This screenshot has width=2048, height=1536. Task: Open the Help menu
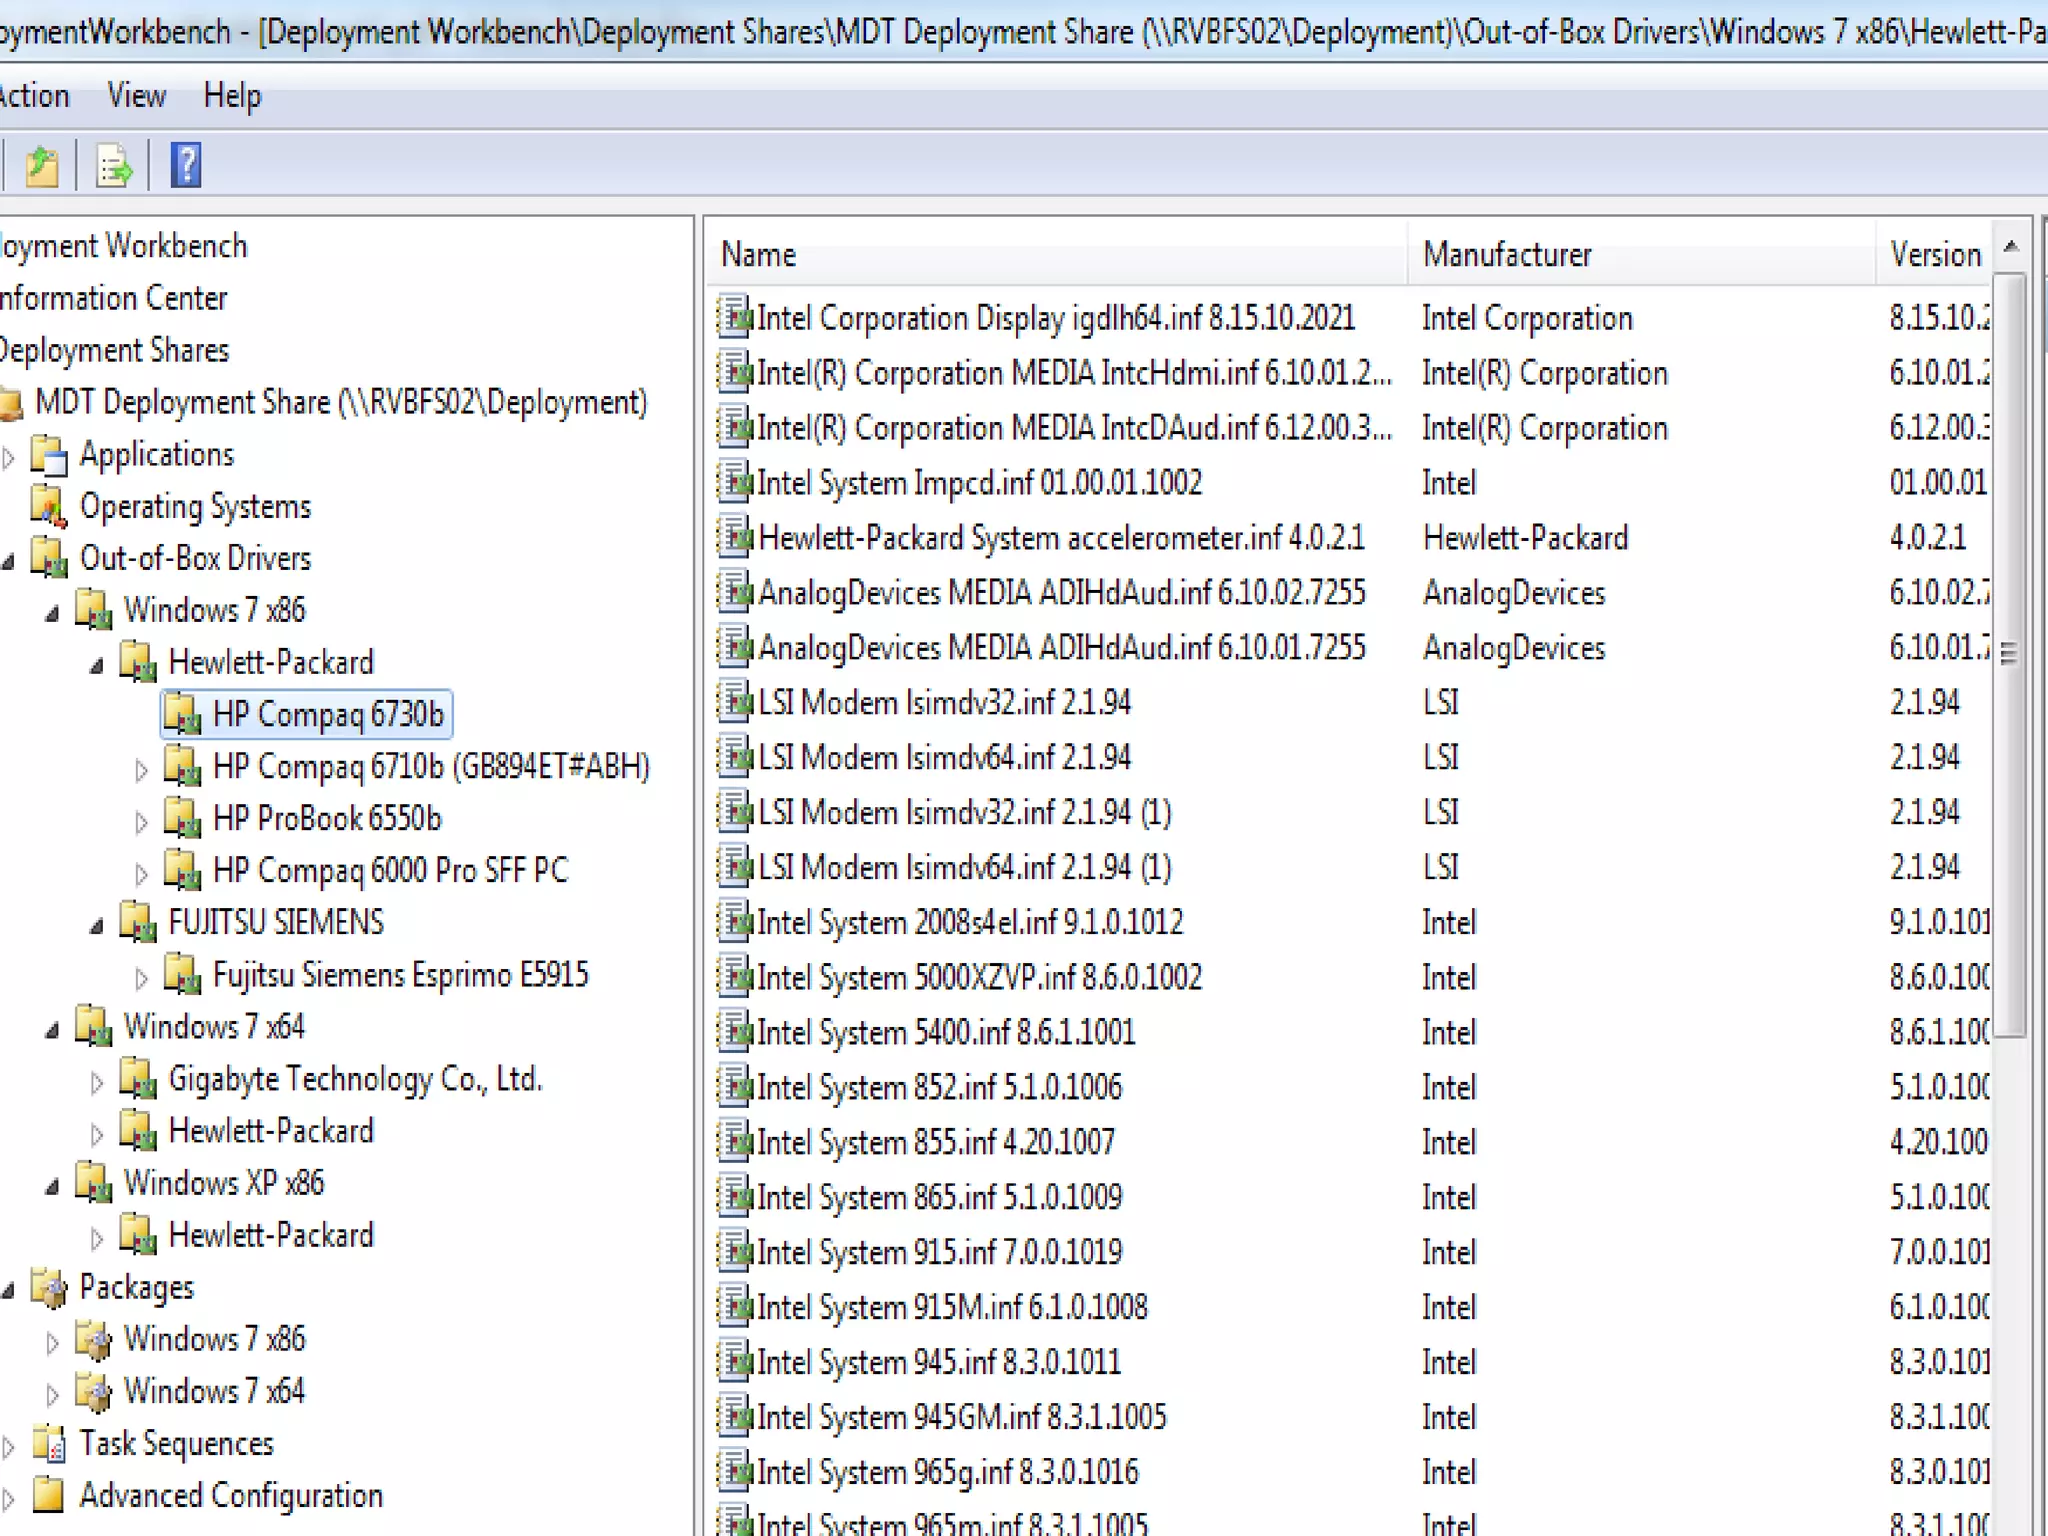point(232,96)
